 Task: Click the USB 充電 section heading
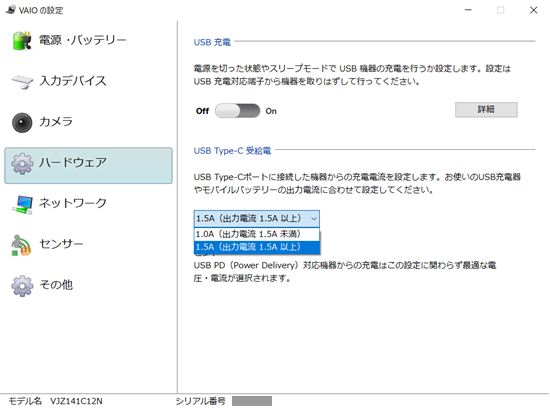point(212,42)
